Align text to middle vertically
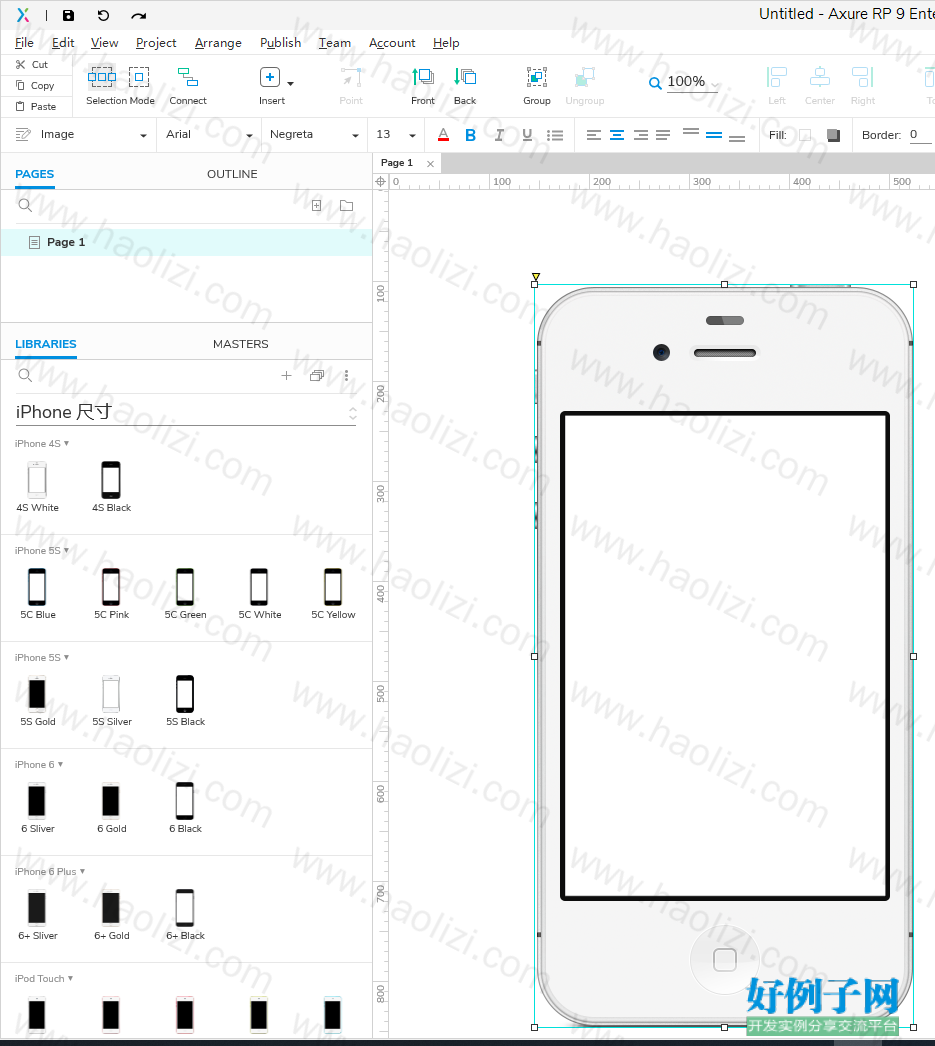This screenshot has width=935, height=1046. pos(714,135)
